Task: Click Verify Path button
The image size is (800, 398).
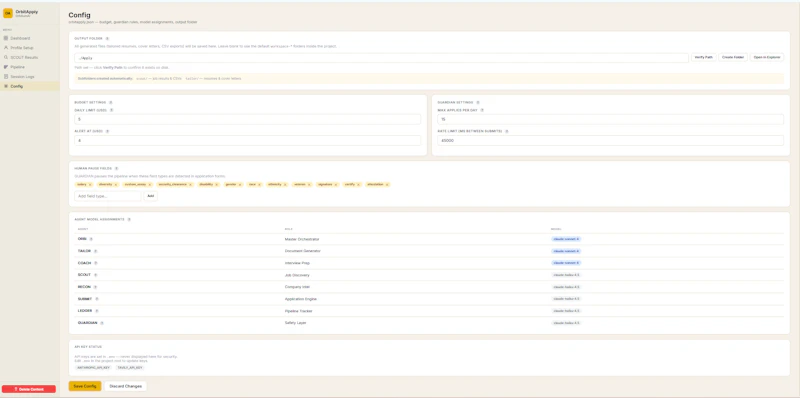Action: pyautogui.click(x=704, y=57)
